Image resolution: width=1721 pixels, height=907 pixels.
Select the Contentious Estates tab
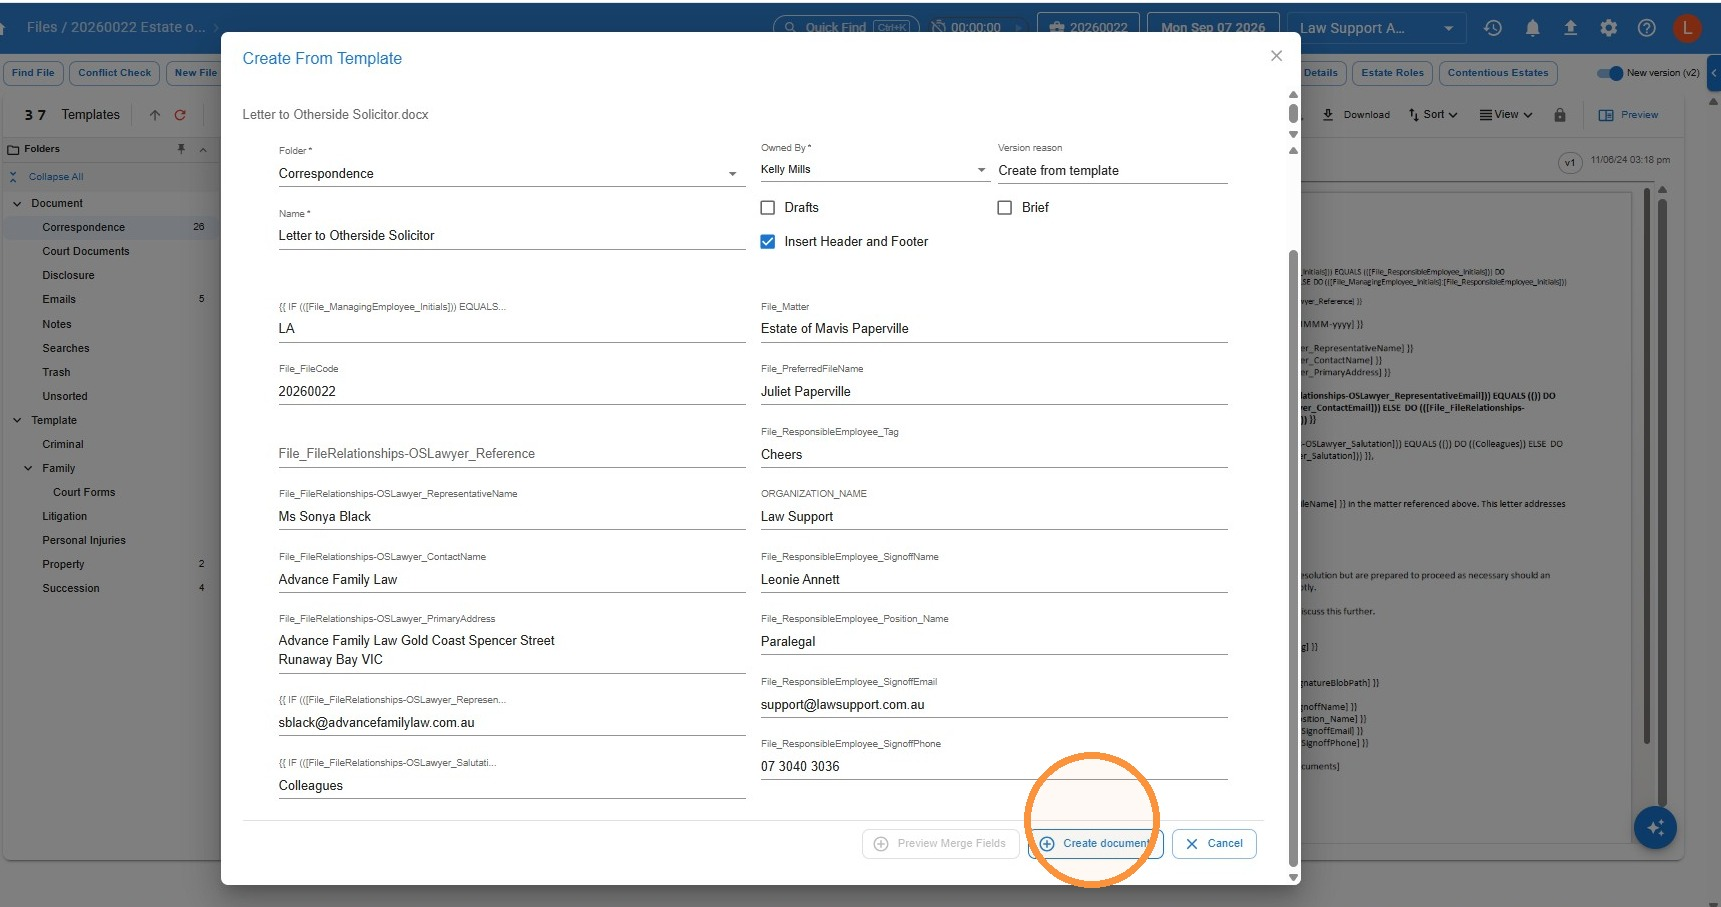pyautogui.click(x=1497, y=73)
